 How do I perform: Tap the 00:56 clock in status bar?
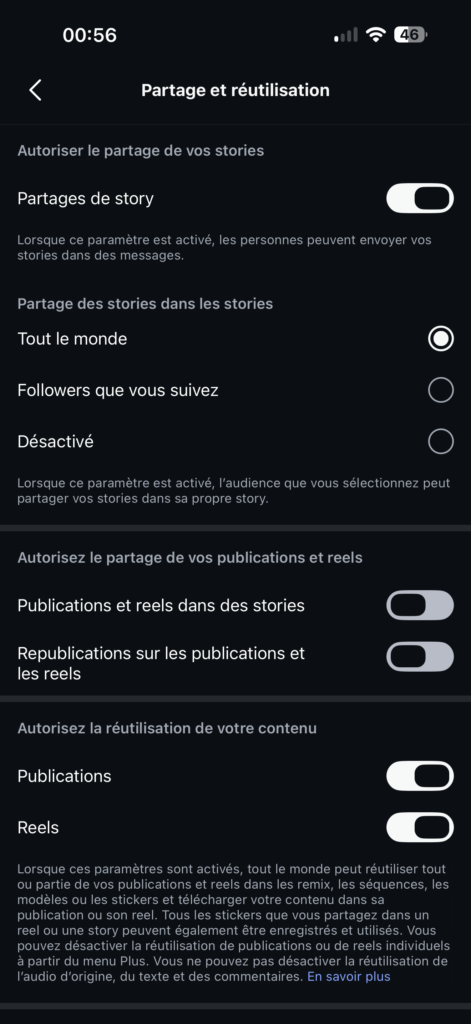point(89,35)
